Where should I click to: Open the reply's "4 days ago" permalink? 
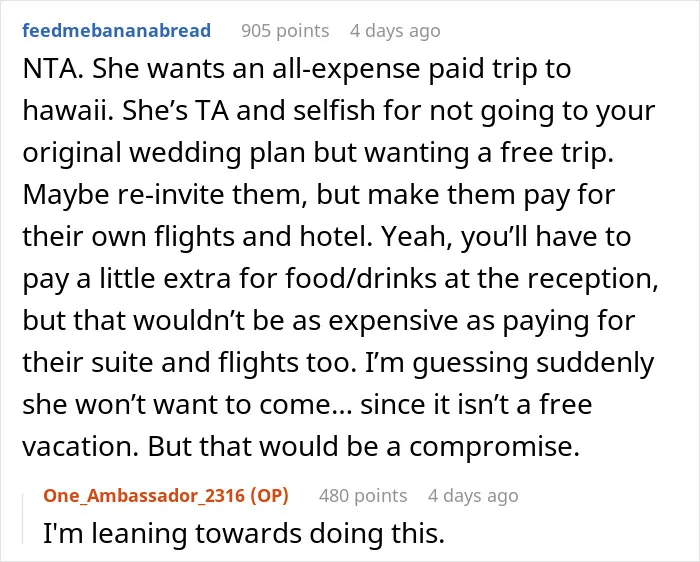(x=473, y=495)
